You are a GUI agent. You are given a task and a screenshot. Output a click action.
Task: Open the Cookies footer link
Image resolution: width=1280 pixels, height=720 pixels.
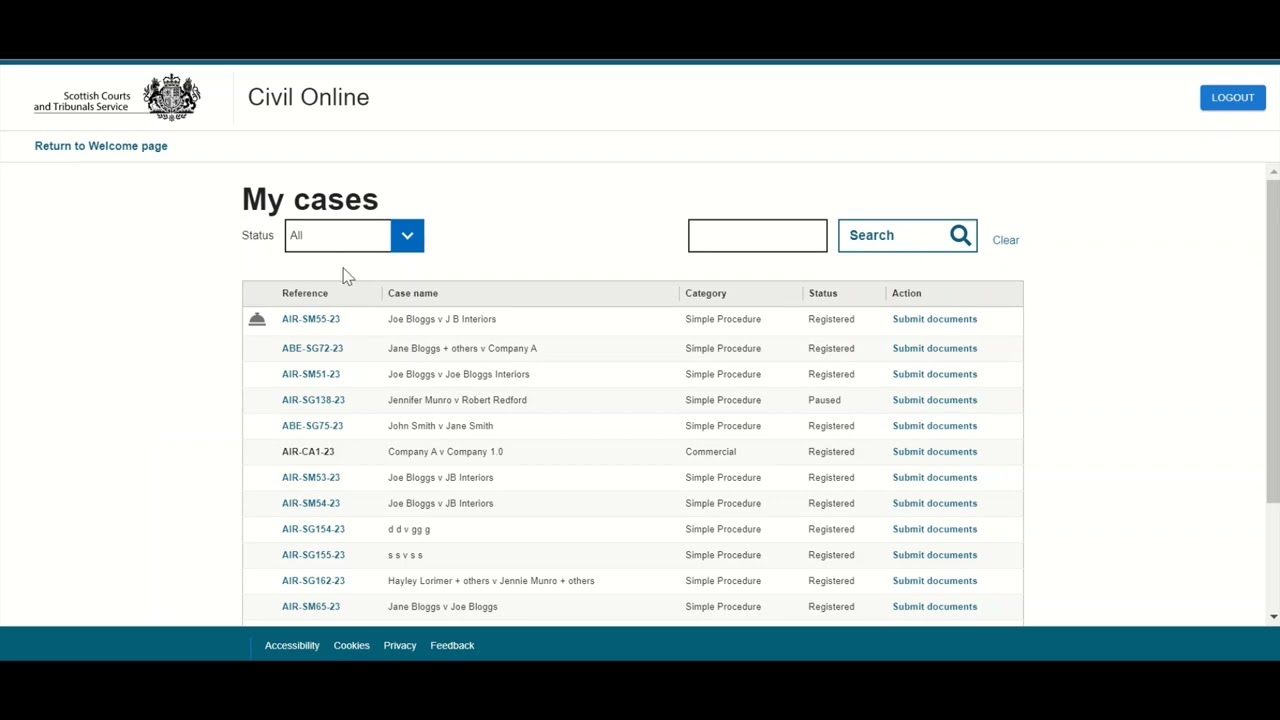[352, 646]
